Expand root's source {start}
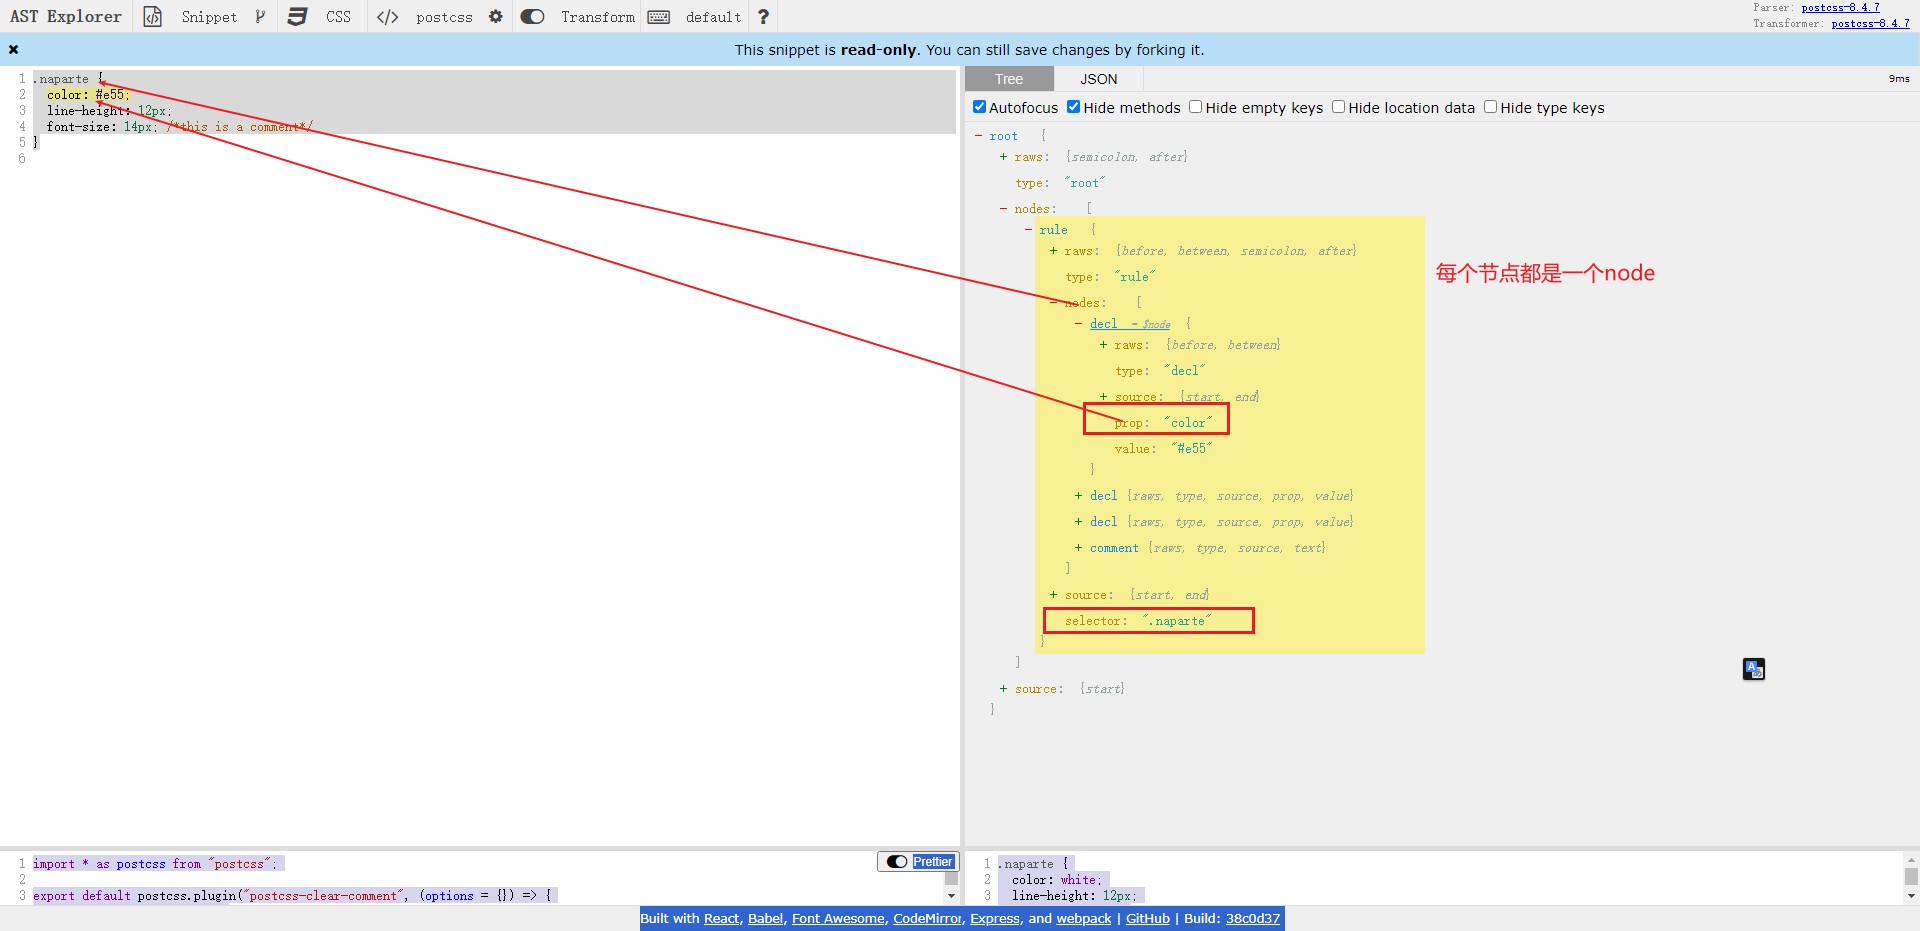 [1003, 689]
